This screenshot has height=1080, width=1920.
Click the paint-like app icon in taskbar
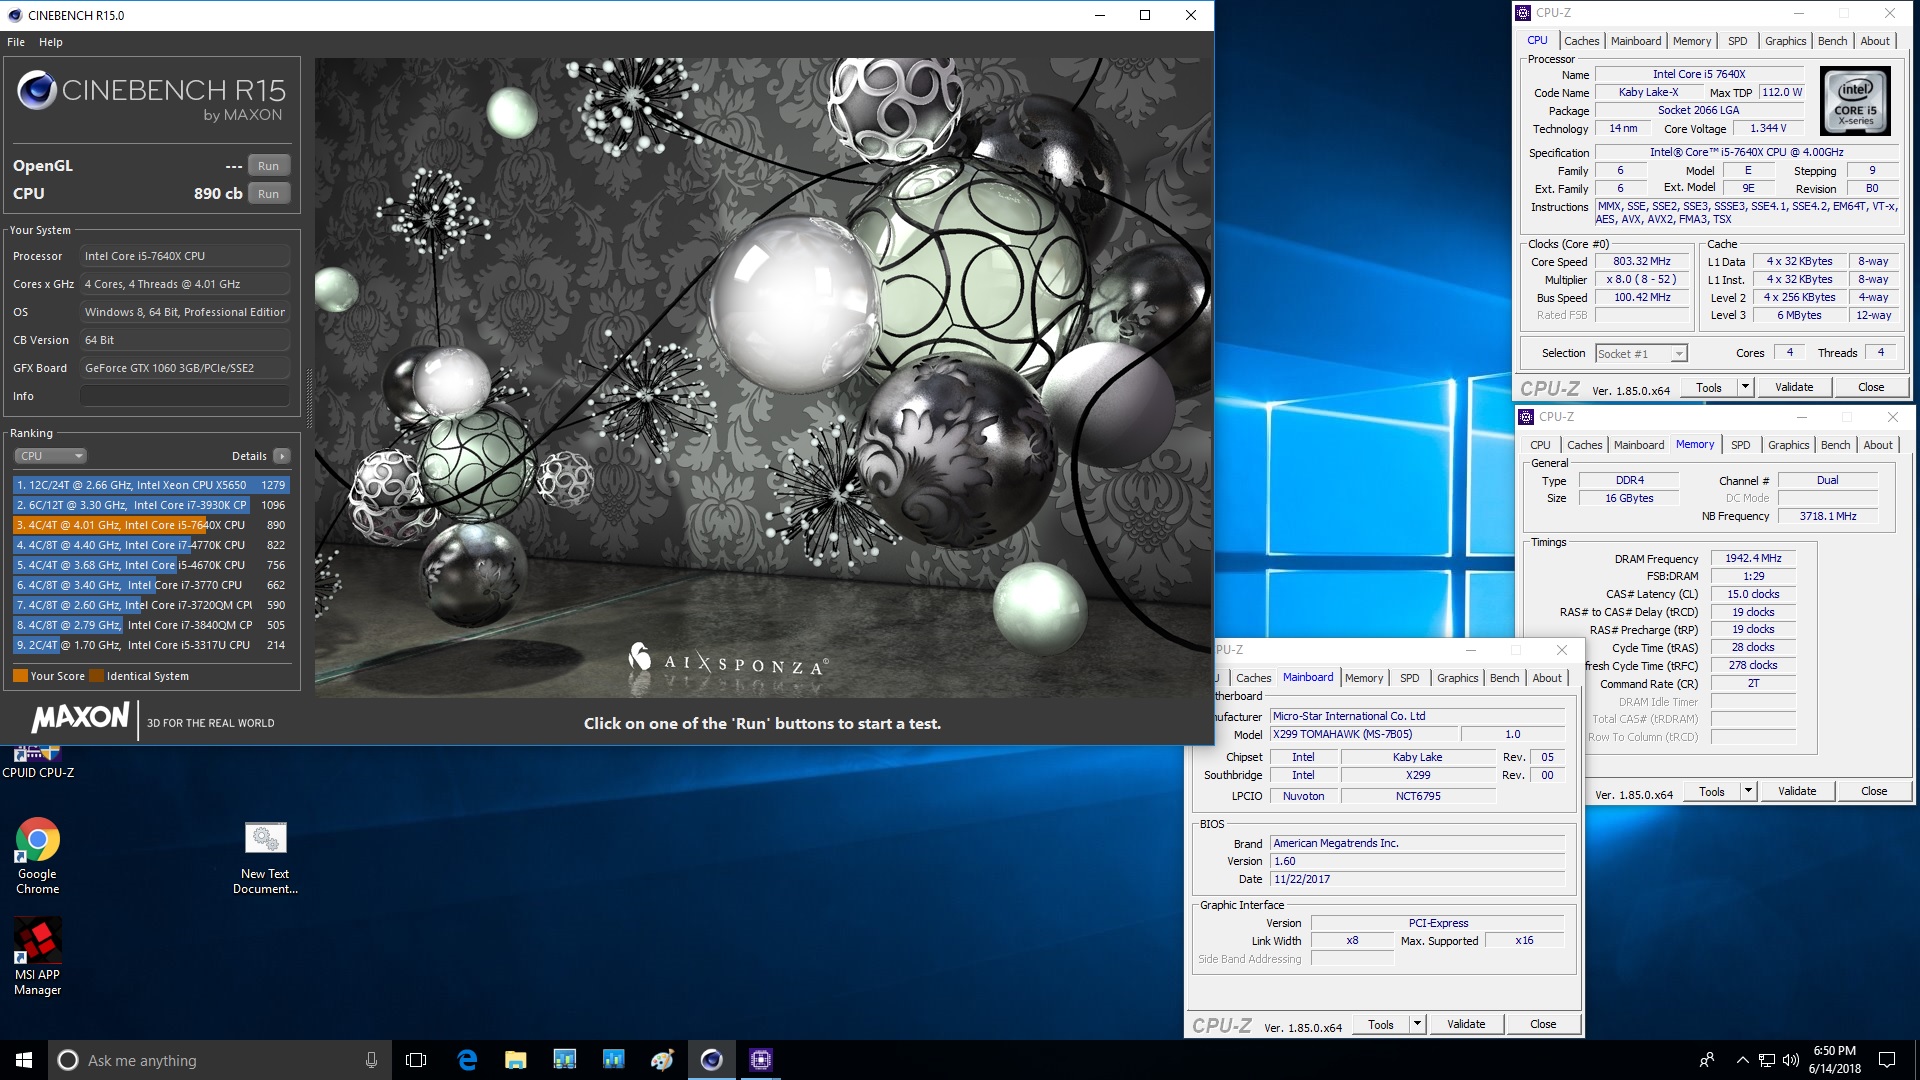point(662,1060)
